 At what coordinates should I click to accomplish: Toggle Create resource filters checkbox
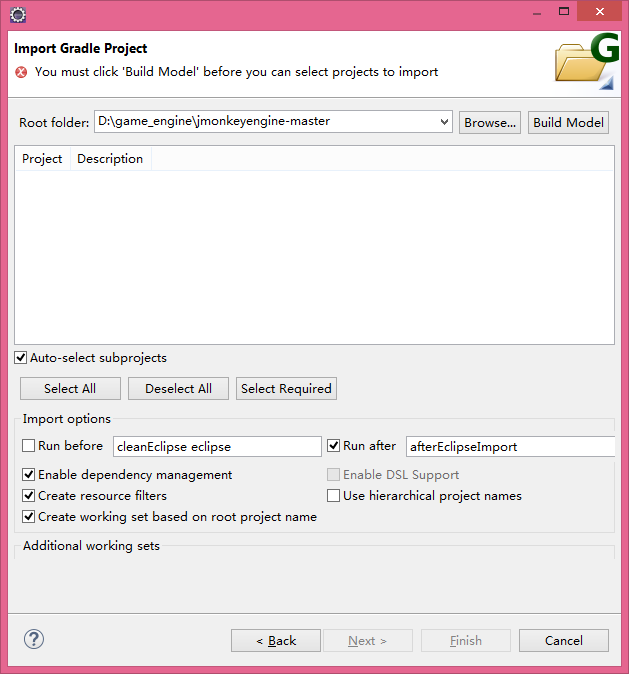28,496
